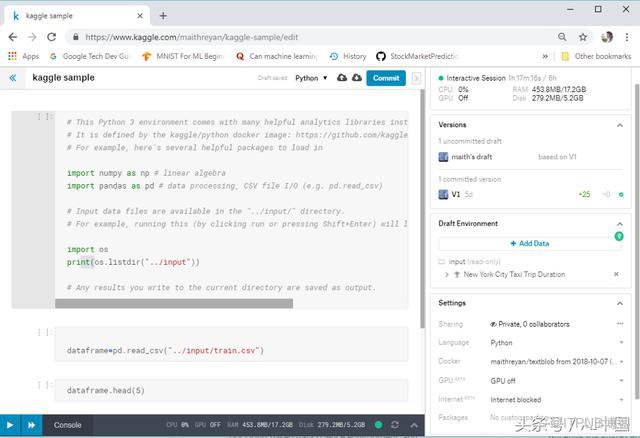Collapse the Settings panel

620,303
